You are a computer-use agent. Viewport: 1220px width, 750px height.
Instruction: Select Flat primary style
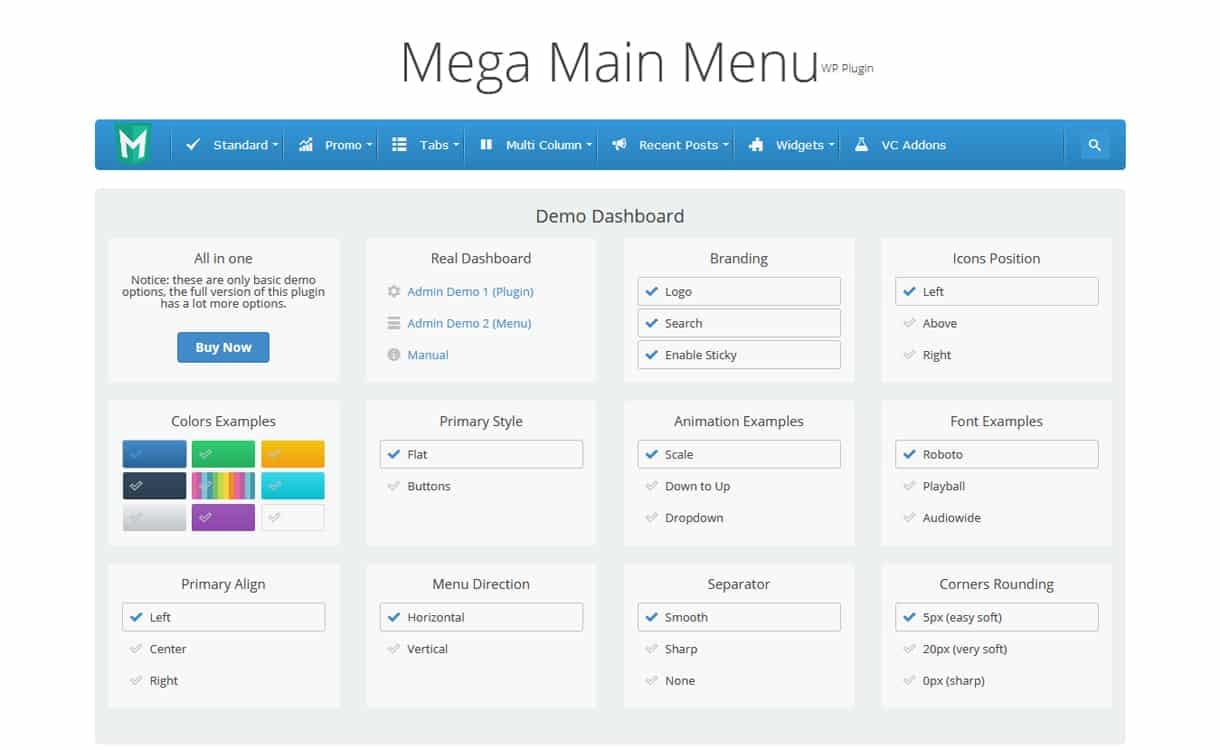pos(481,455)
